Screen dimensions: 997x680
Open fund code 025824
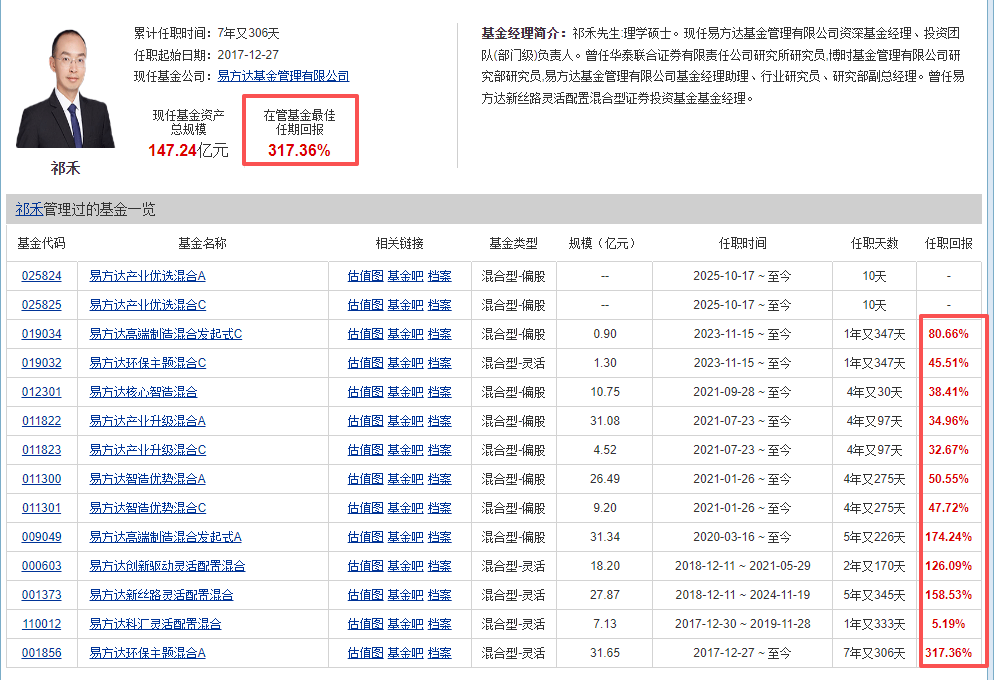pyautogui.click(x=42, y=276)
